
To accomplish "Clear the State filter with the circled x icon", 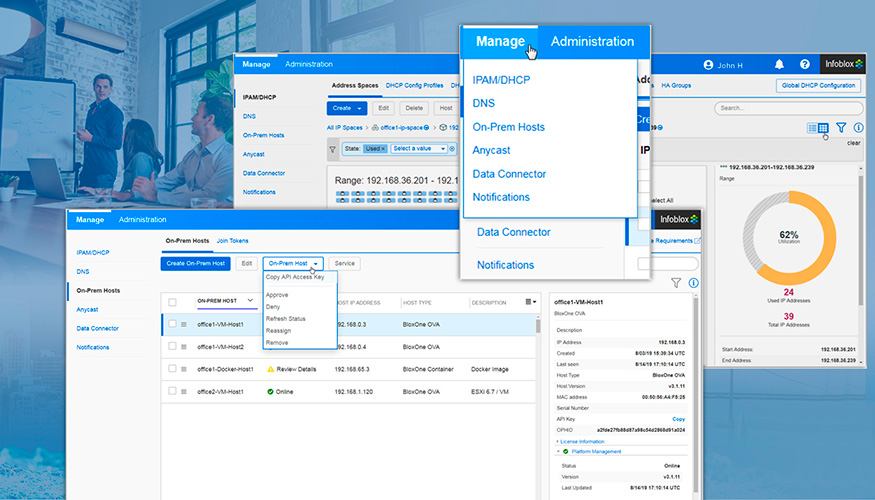I will (x=452, y=148).
